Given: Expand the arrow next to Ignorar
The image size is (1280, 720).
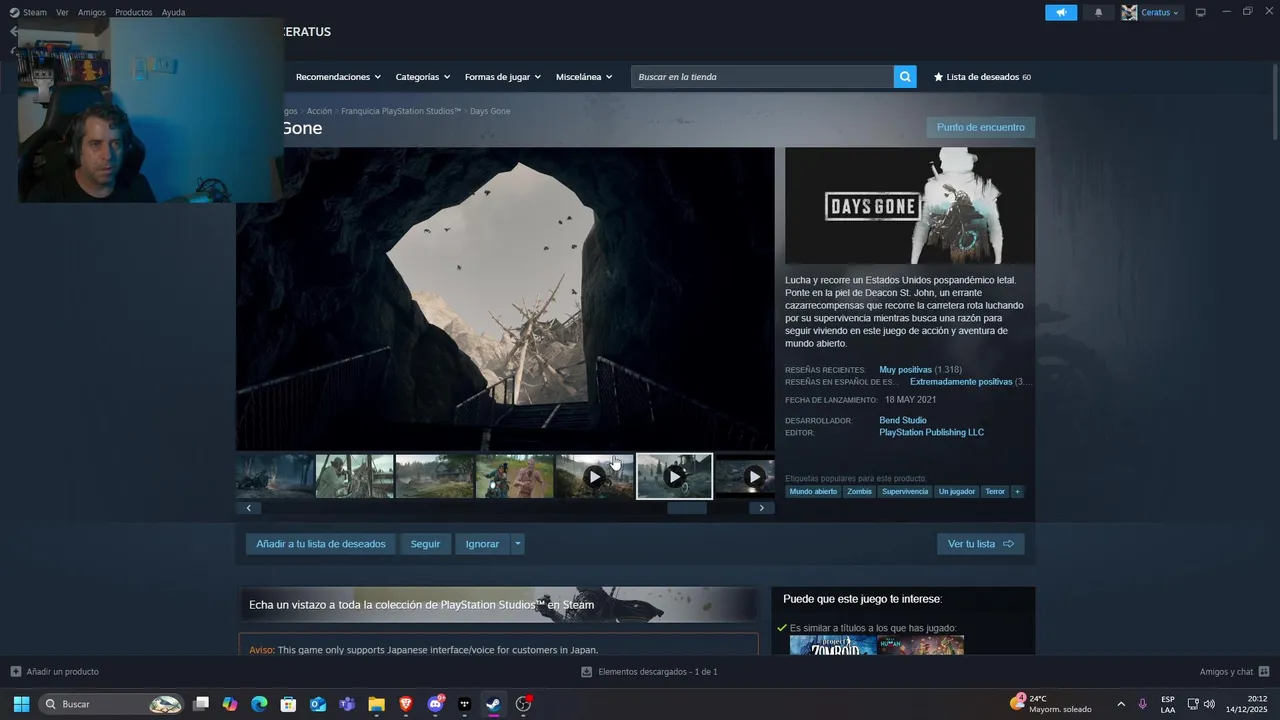Looking at the screenshot, I should click(x=517, y=544).
